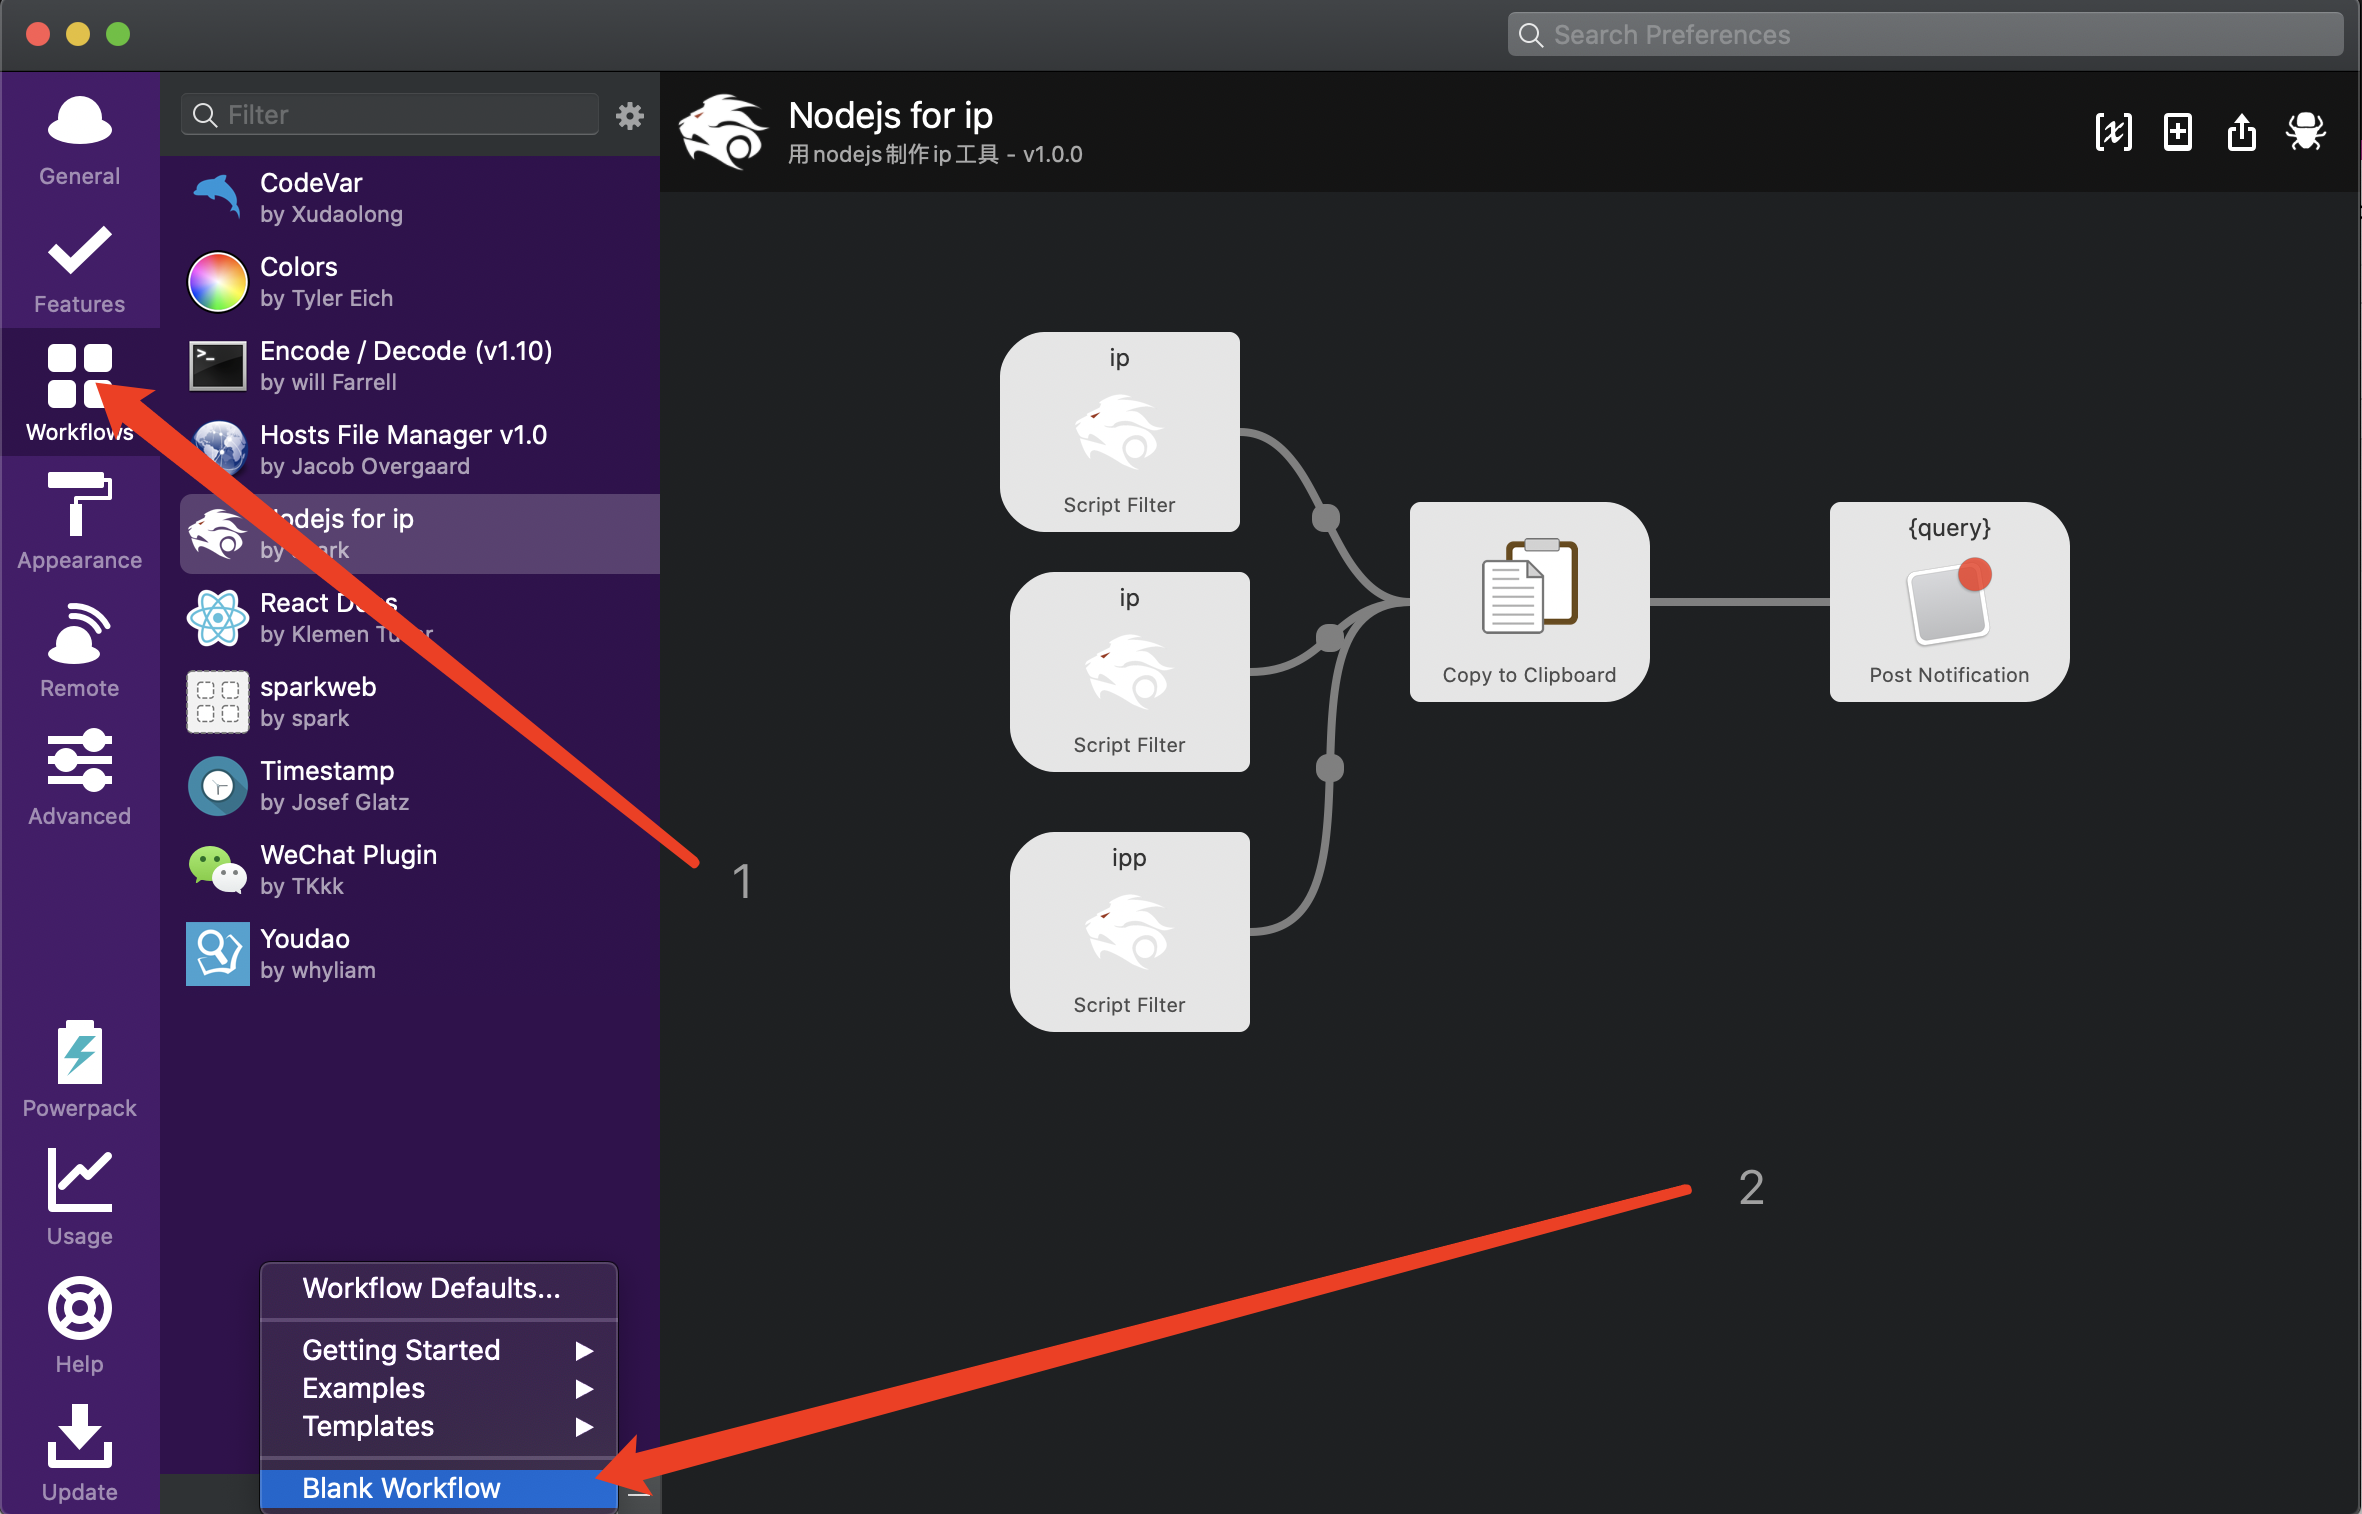Screen dimensions: 2362x1514
Task: Open the Appearance preferences tab
Action: point(80,520)
